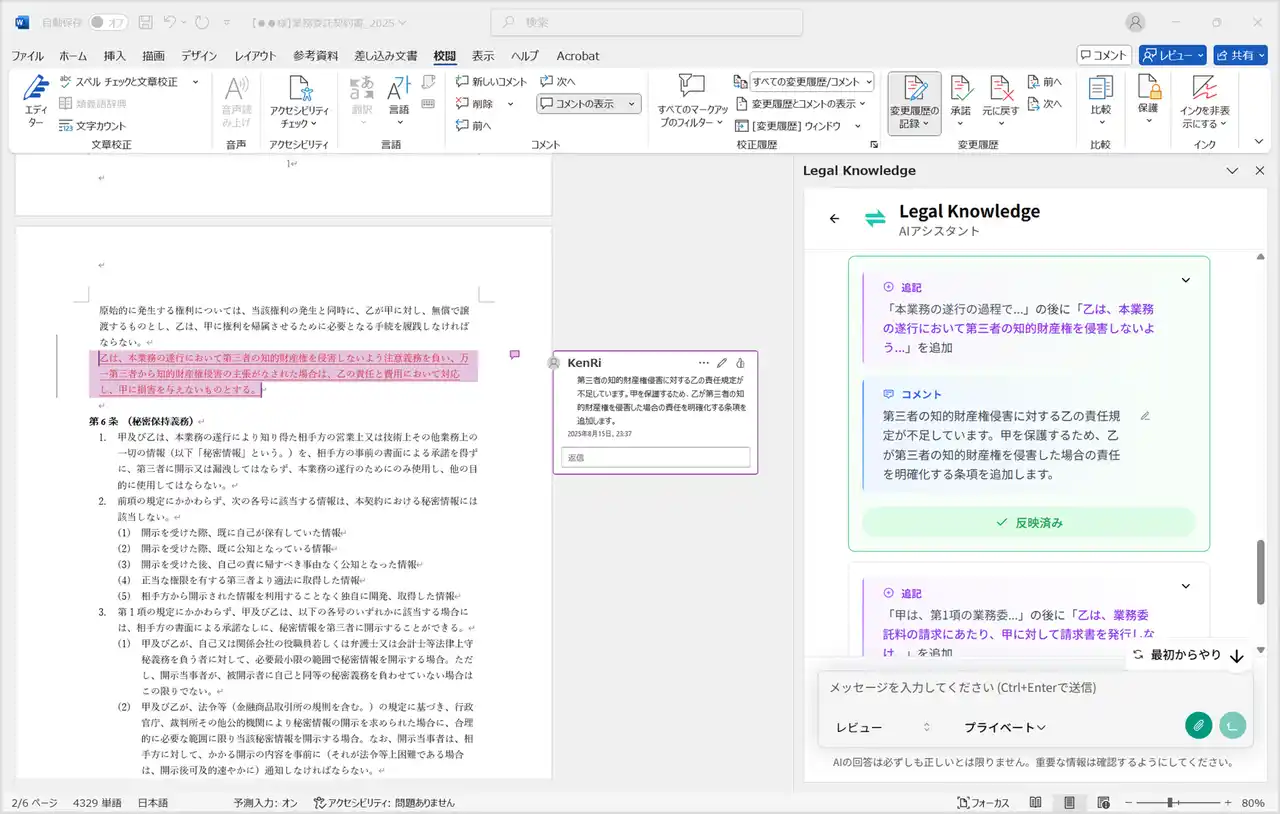Click the edit pencil in KenRi comment

[x=722, y=362]
